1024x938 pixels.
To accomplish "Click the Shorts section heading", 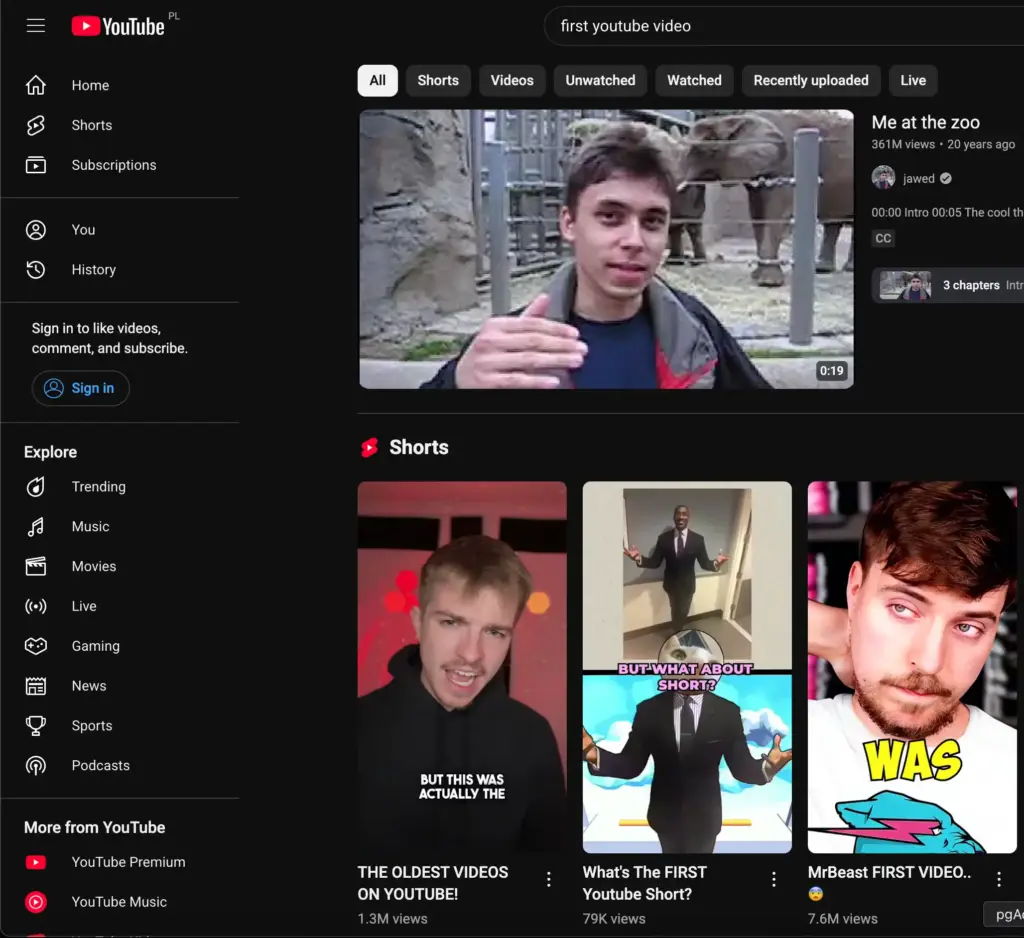I will pos(419,447).
